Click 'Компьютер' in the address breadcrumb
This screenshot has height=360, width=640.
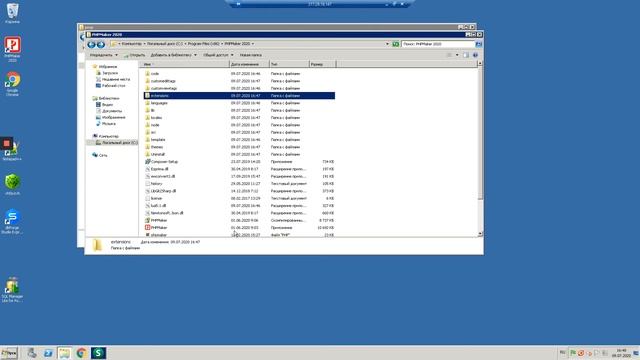(x=132, y=44)
